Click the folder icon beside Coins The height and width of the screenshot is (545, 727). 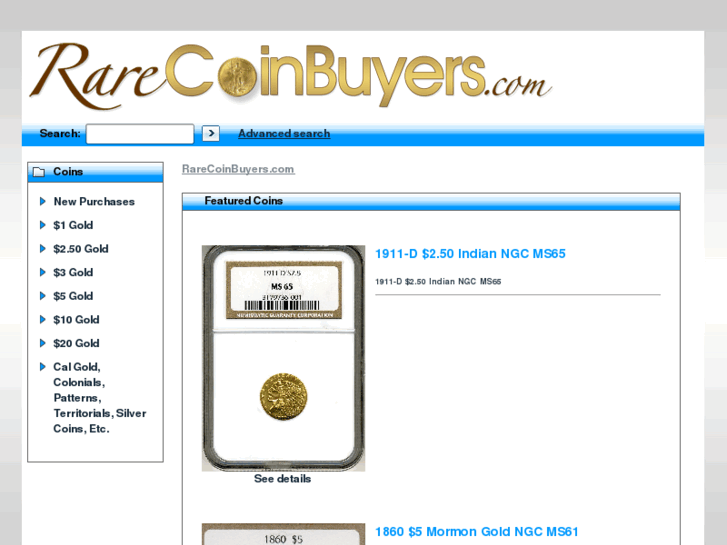click(39, 172)
